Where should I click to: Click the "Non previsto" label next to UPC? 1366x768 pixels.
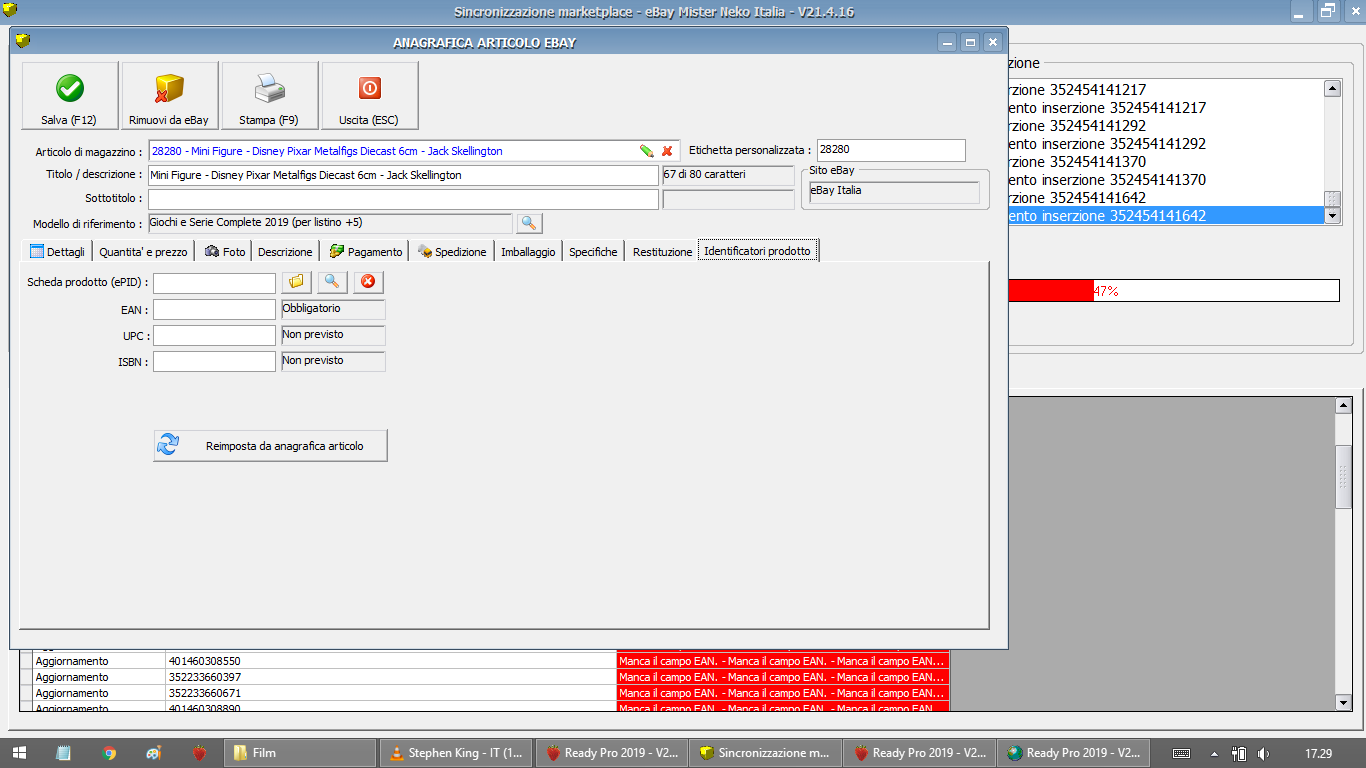pos(333,335)
